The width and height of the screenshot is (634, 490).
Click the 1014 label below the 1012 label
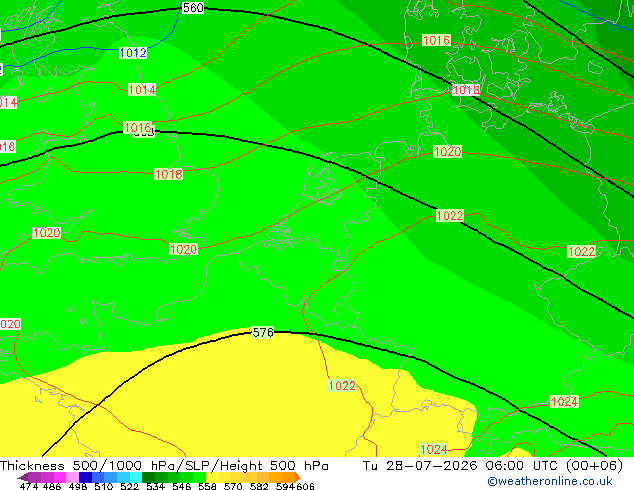142,89
